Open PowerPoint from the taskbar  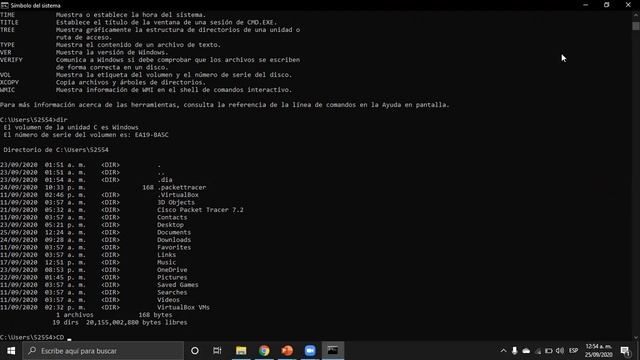(287, 351)
